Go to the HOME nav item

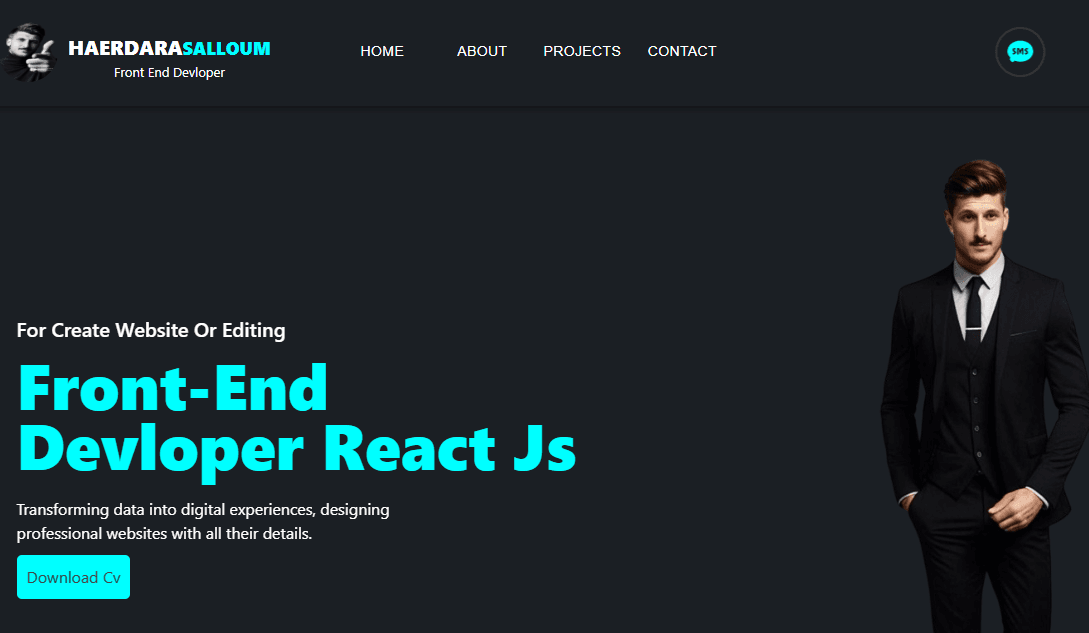pyautogui.click(x=382, y=51)
